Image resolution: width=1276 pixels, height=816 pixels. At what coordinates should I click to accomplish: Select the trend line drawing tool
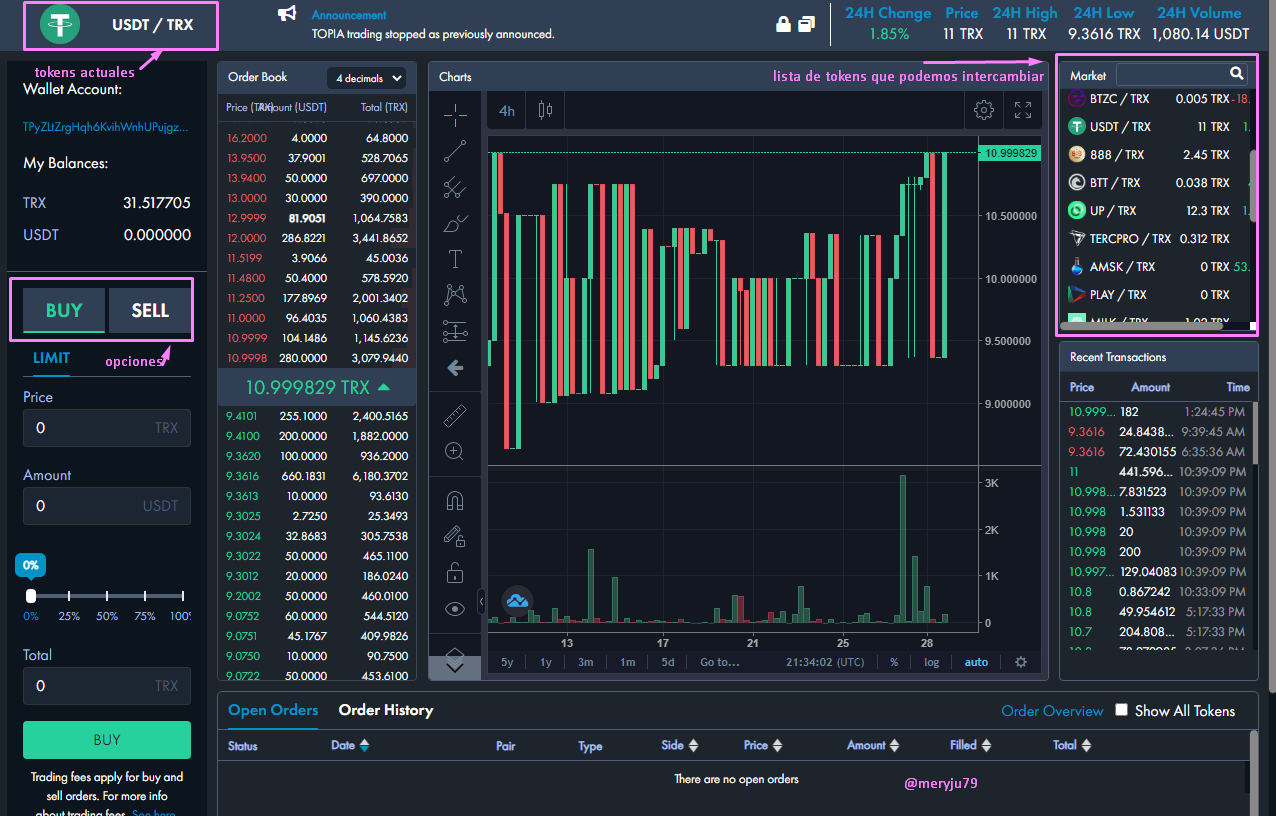(x=455, y=151)
